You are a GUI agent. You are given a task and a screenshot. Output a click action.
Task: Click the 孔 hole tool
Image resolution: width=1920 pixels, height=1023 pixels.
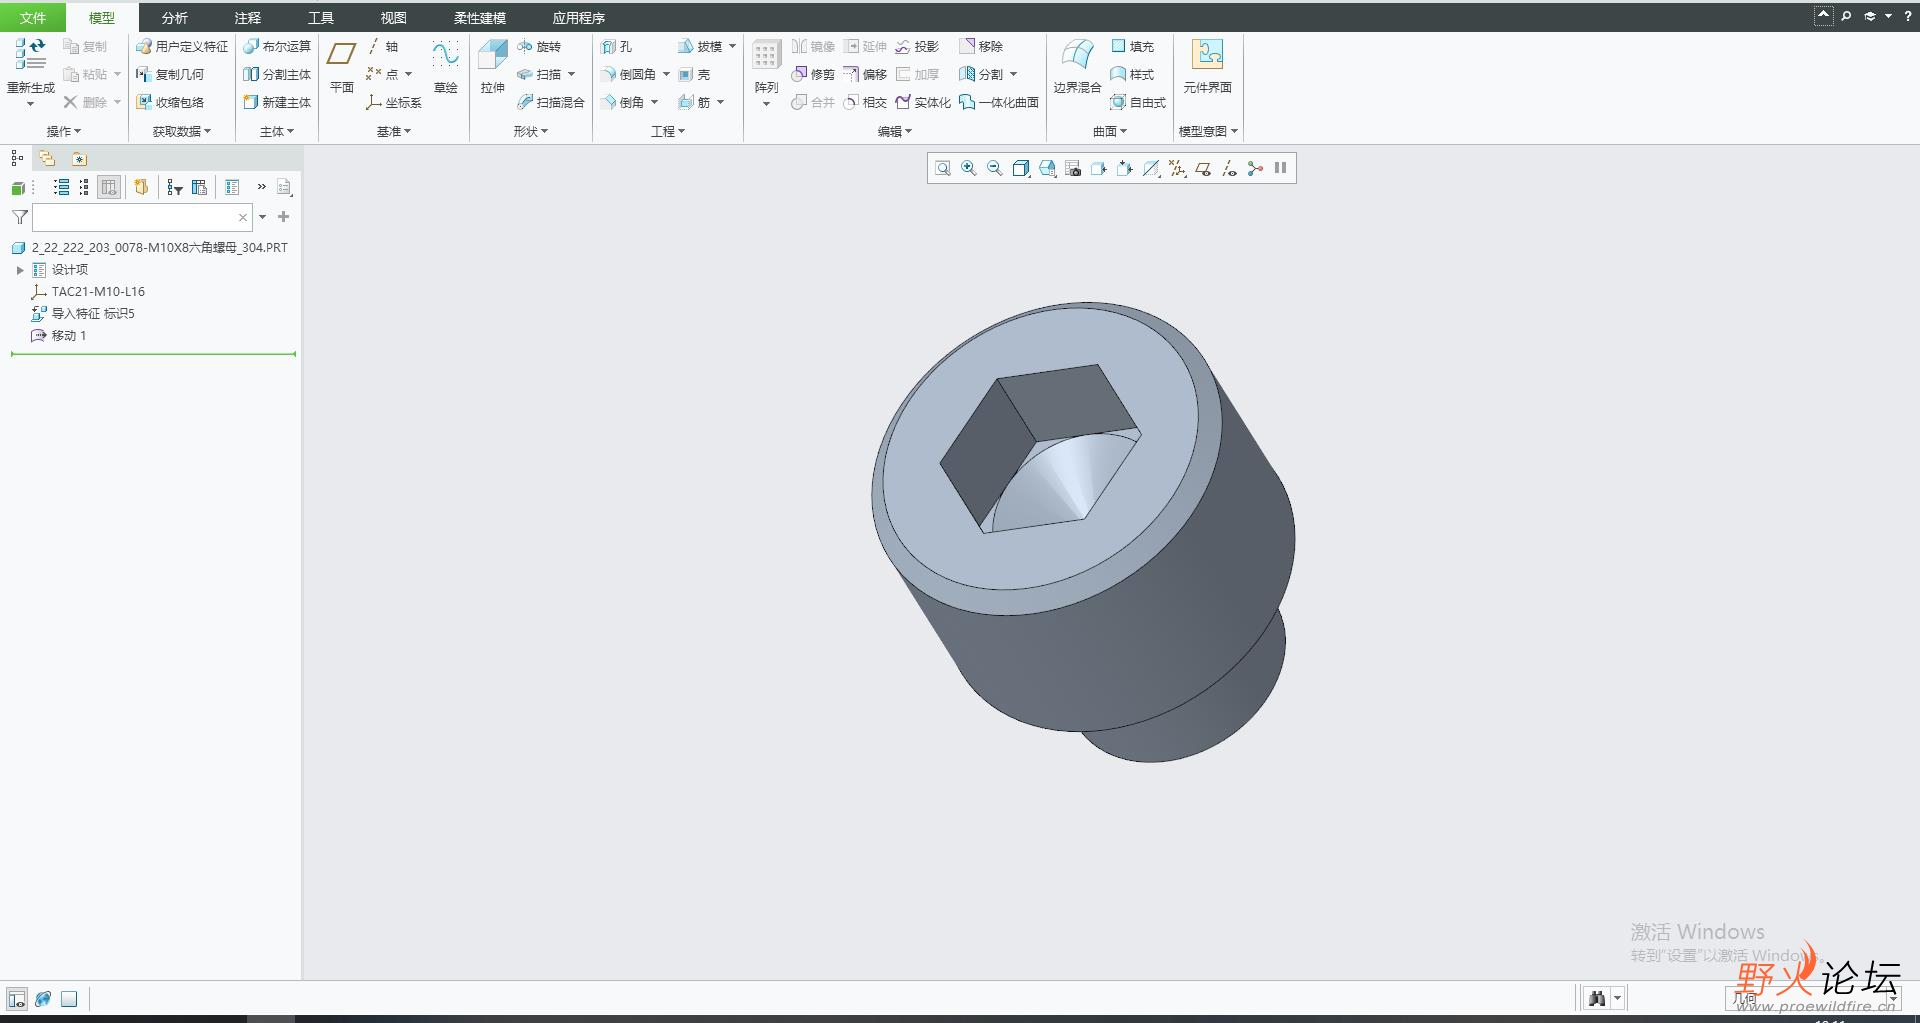coord(617,46)
